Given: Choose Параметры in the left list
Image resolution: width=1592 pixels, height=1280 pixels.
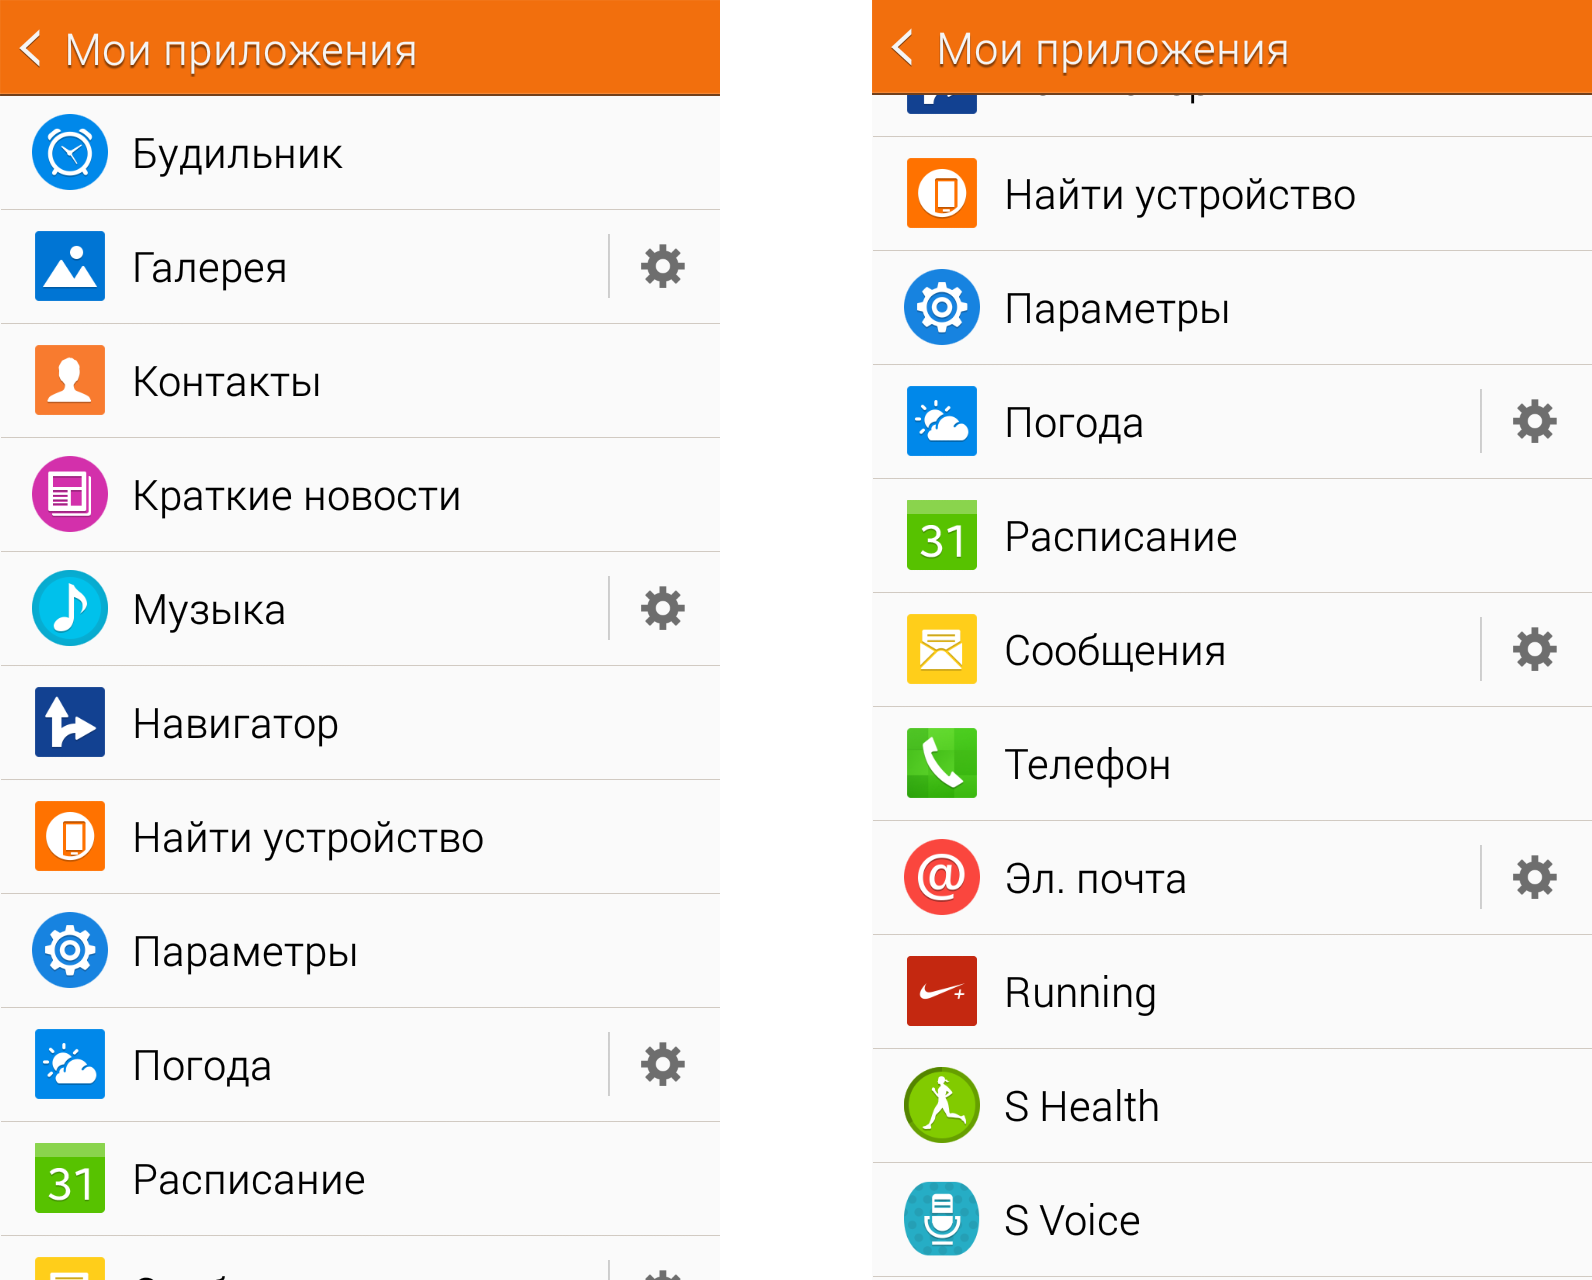Looking at the screenshot, I should 360,951.
